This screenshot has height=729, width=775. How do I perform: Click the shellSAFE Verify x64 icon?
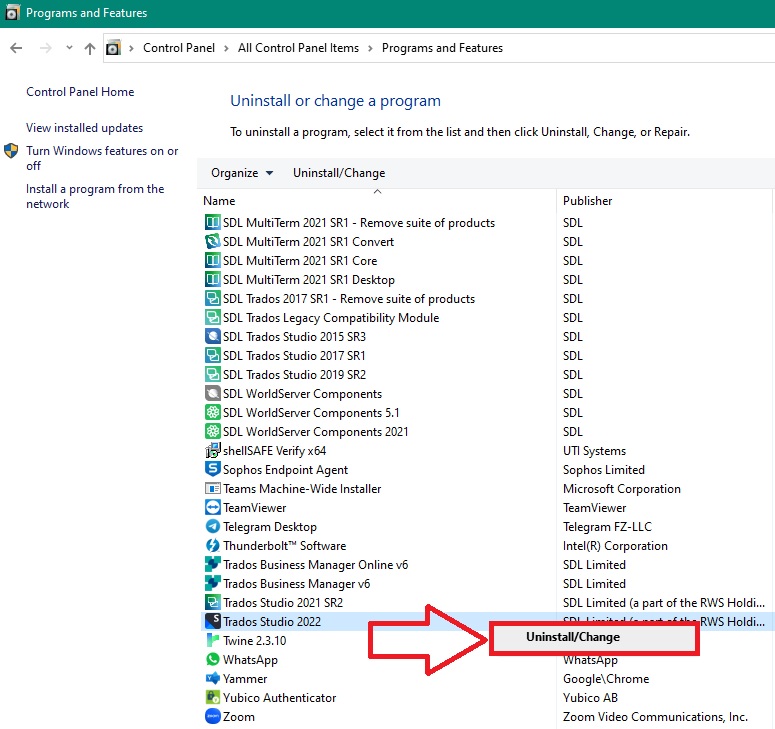213,450
